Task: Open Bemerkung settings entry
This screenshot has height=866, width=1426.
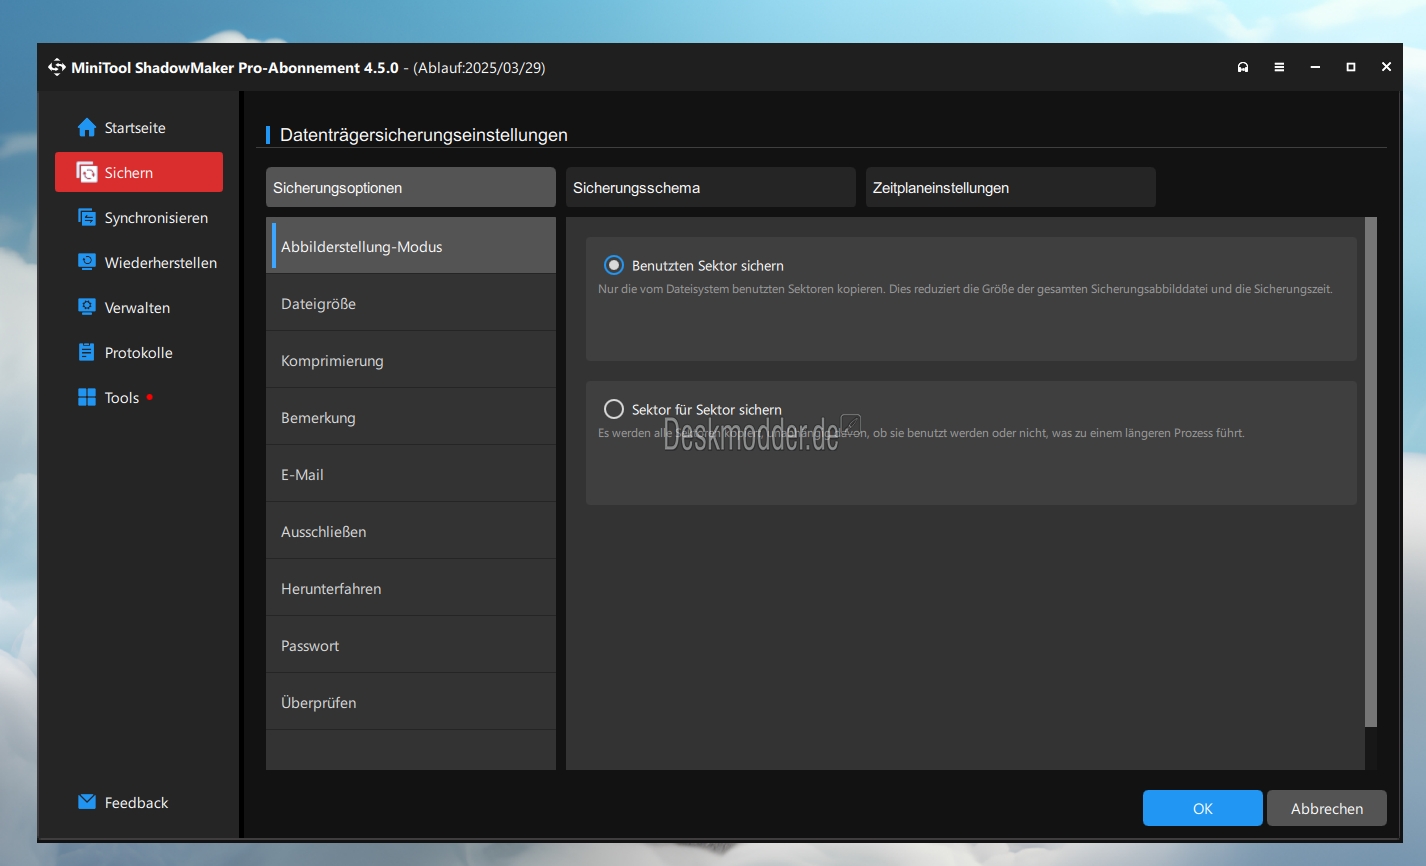Action: 411,417
